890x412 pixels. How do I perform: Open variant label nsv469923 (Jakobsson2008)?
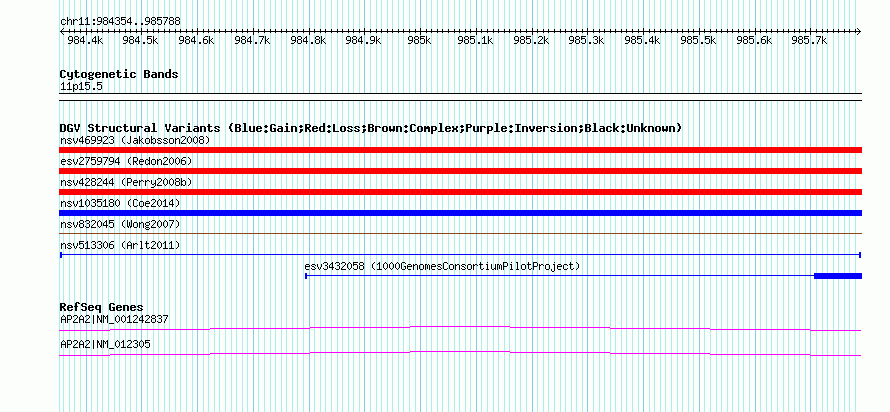pyautogui.click(x=135, y=140)
